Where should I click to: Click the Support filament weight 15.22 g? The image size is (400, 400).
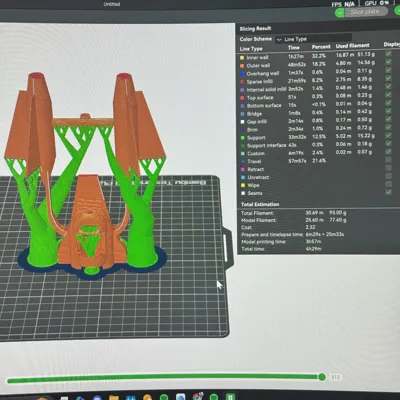click(x=366, y=136)
